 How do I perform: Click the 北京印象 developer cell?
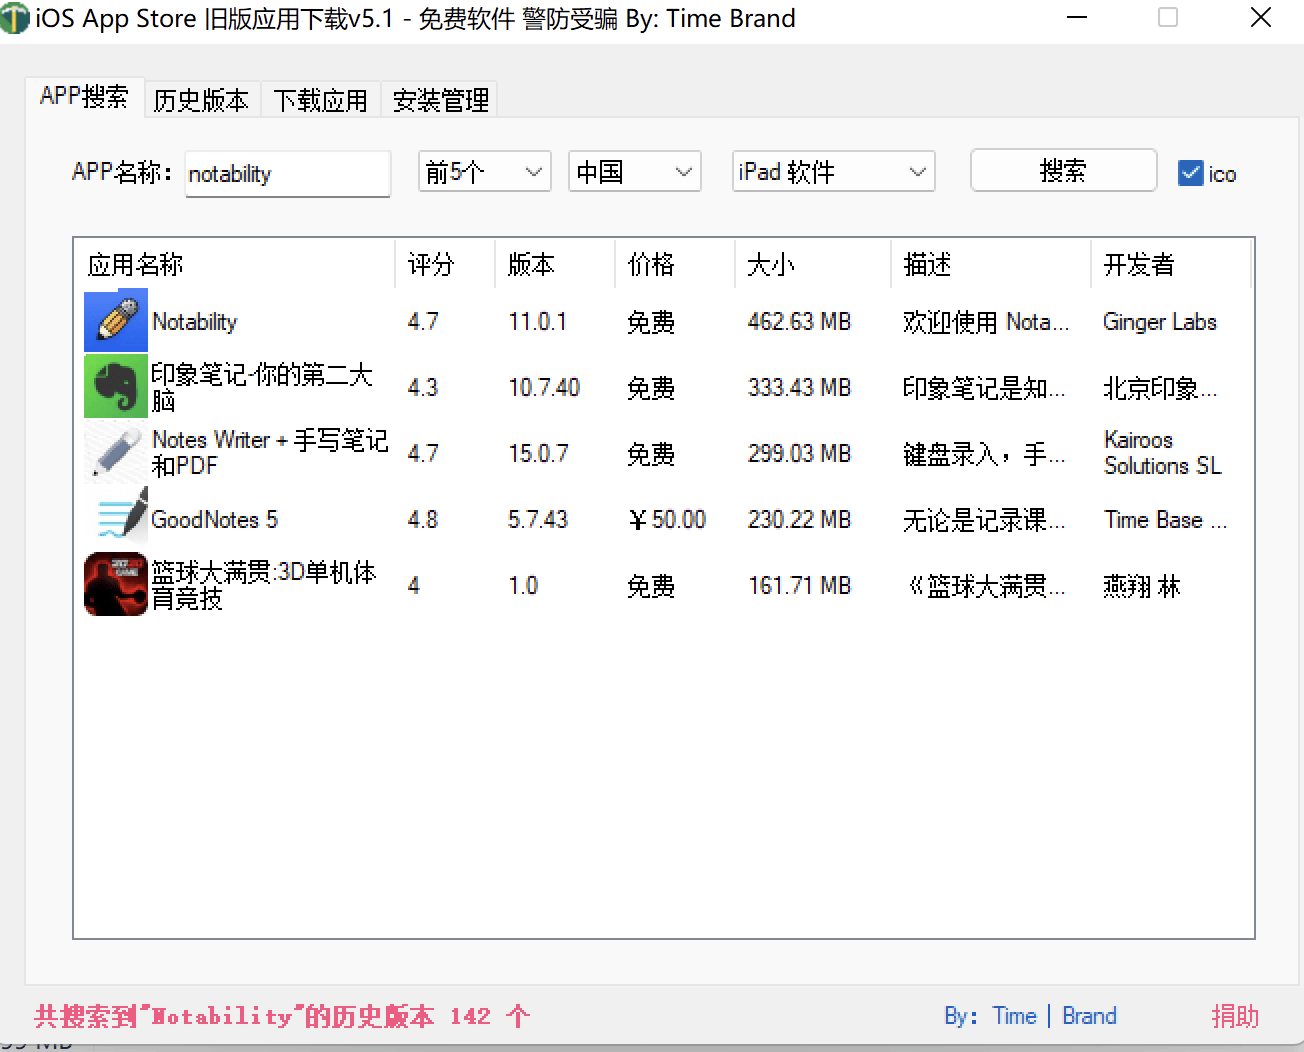point(1160,388)
